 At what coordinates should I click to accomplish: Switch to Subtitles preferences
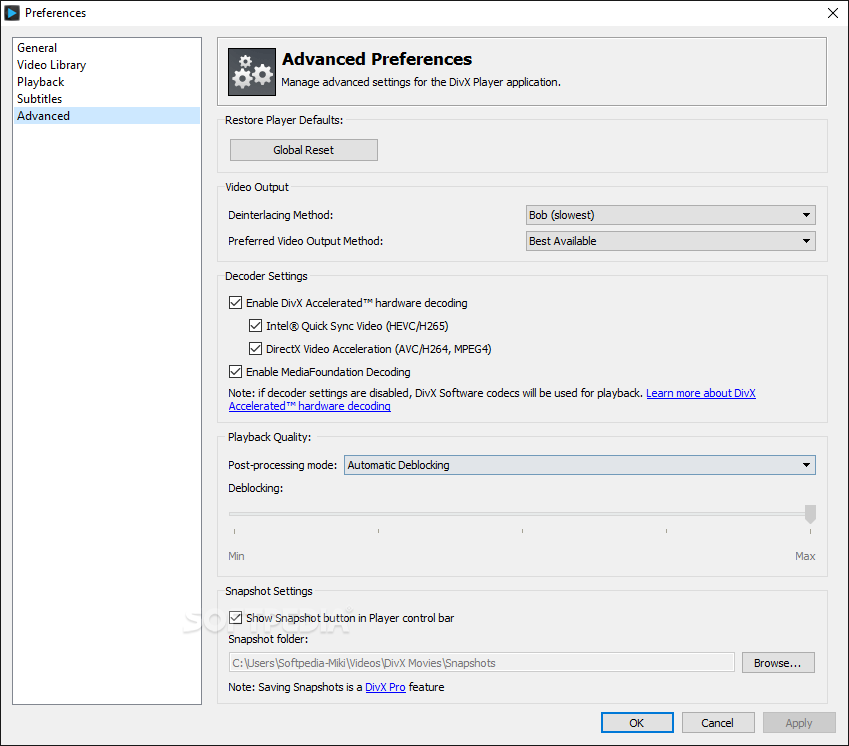pos(107,99)
